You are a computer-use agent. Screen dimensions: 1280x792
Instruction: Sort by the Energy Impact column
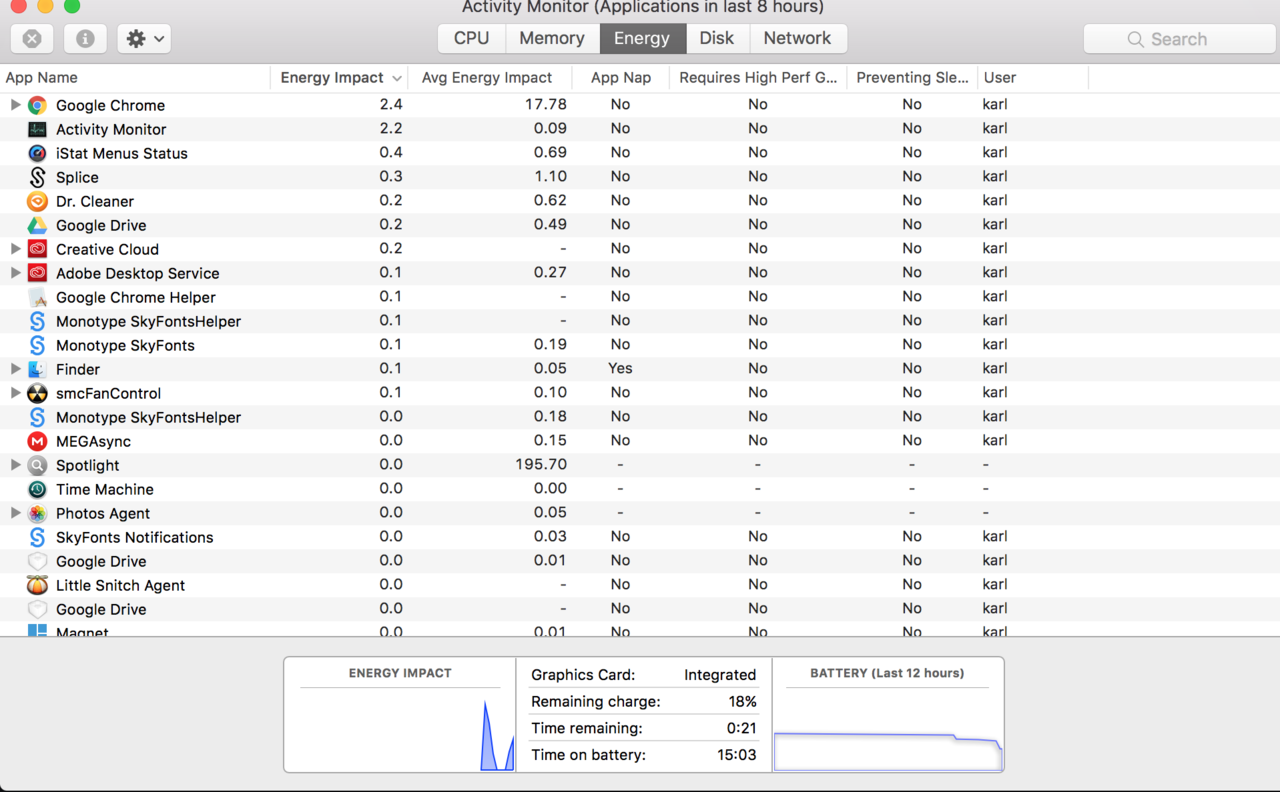340,78
